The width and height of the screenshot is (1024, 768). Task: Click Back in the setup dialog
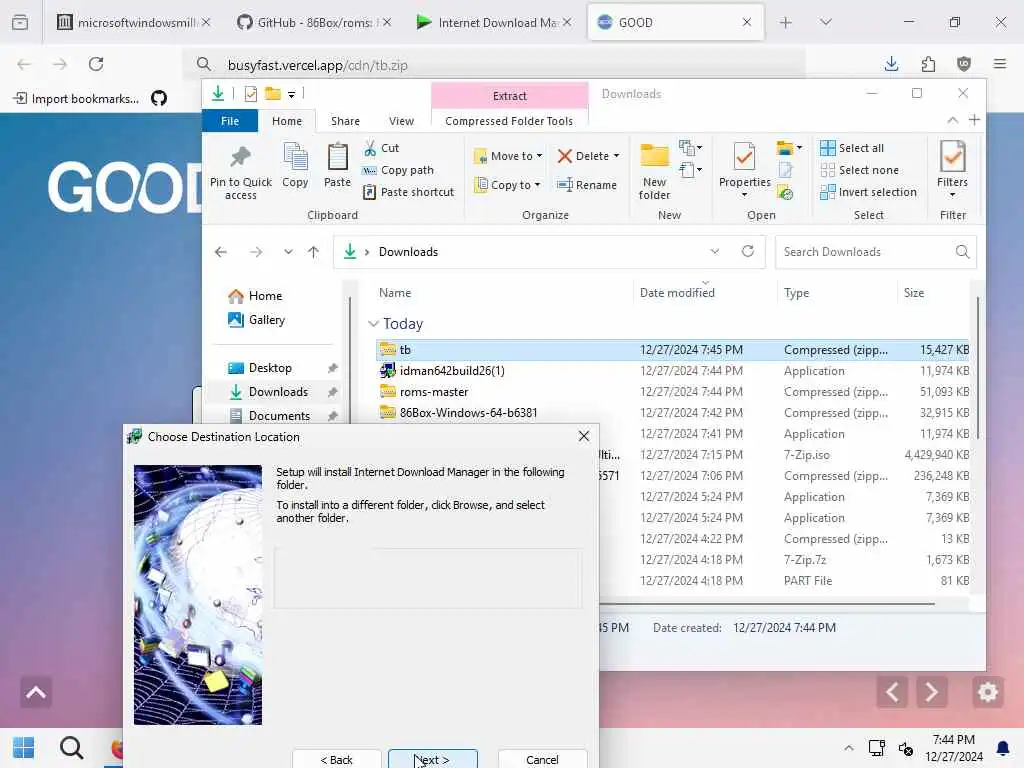point(336,760)
